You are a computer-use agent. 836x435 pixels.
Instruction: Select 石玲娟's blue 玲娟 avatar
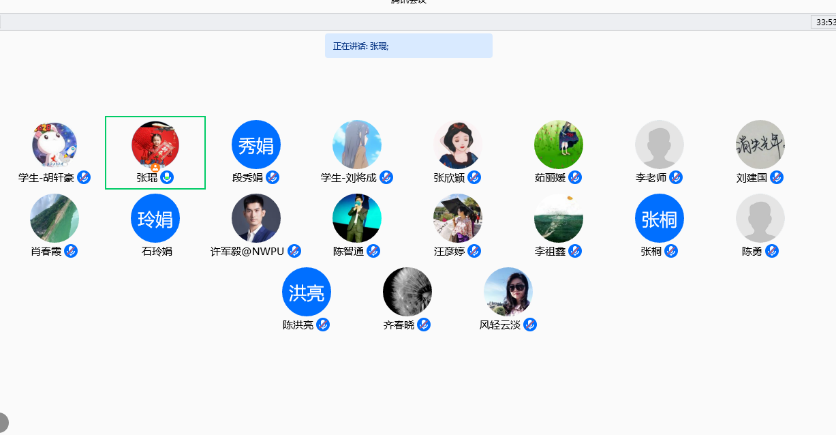pyautogui.click(x=155, y=218)
